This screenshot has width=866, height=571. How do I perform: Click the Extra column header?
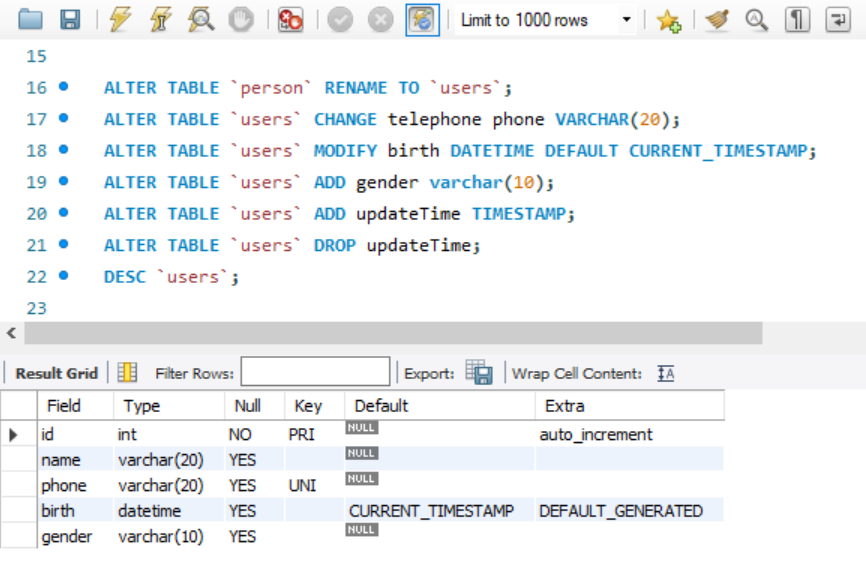coord(630,406)
